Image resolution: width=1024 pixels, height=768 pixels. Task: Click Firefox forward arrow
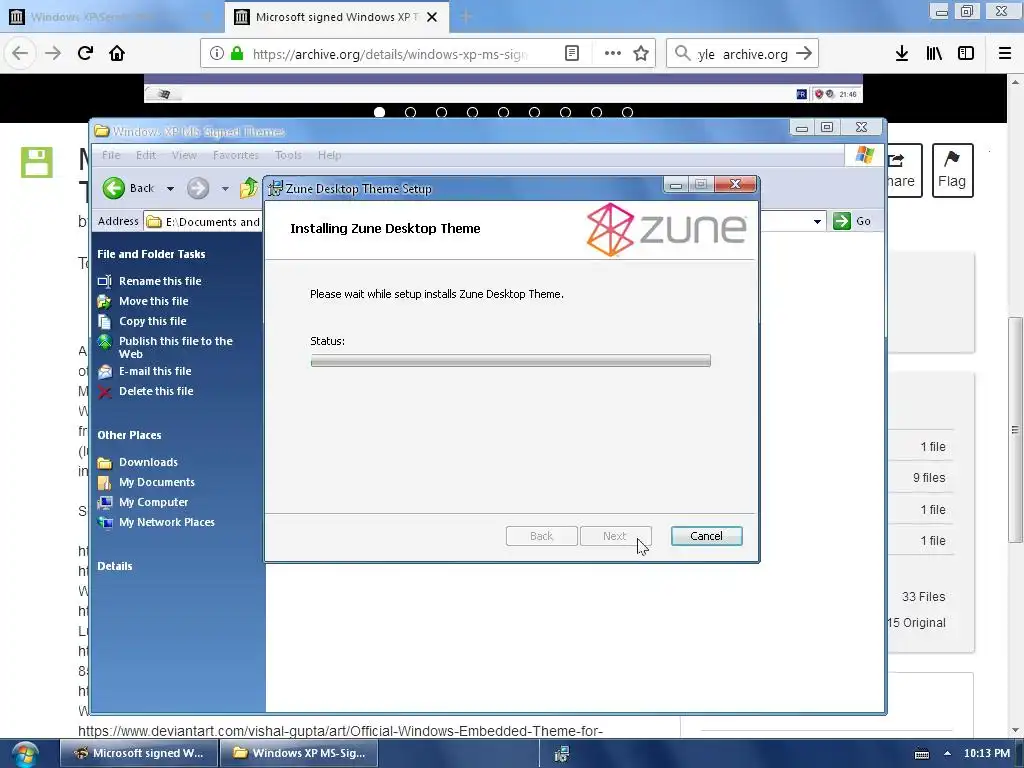(53, 53)
